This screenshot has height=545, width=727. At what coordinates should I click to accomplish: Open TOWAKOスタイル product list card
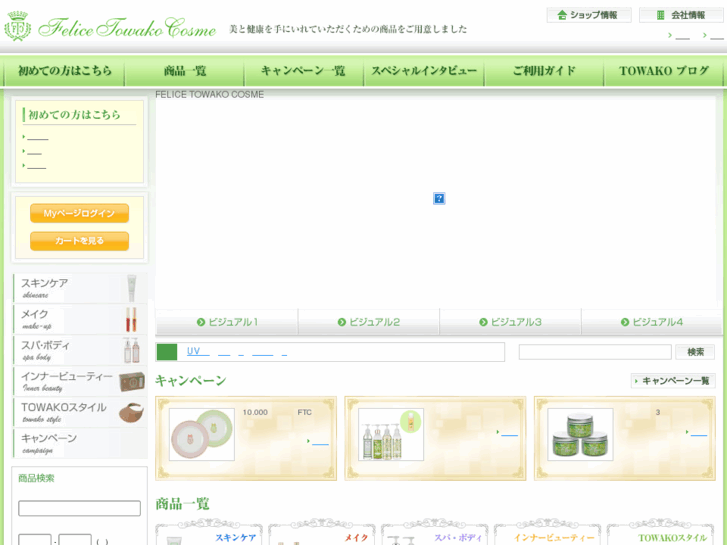click(660, 533)
